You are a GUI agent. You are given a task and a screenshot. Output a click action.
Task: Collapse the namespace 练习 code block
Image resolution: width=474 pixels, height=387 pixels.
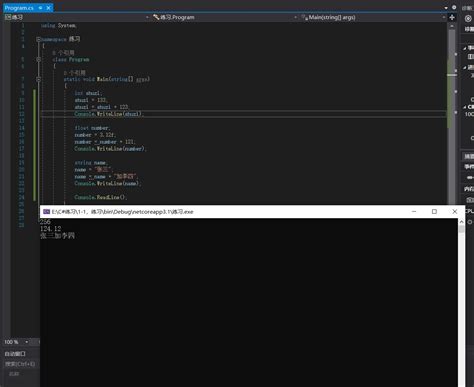coord(38,39)
